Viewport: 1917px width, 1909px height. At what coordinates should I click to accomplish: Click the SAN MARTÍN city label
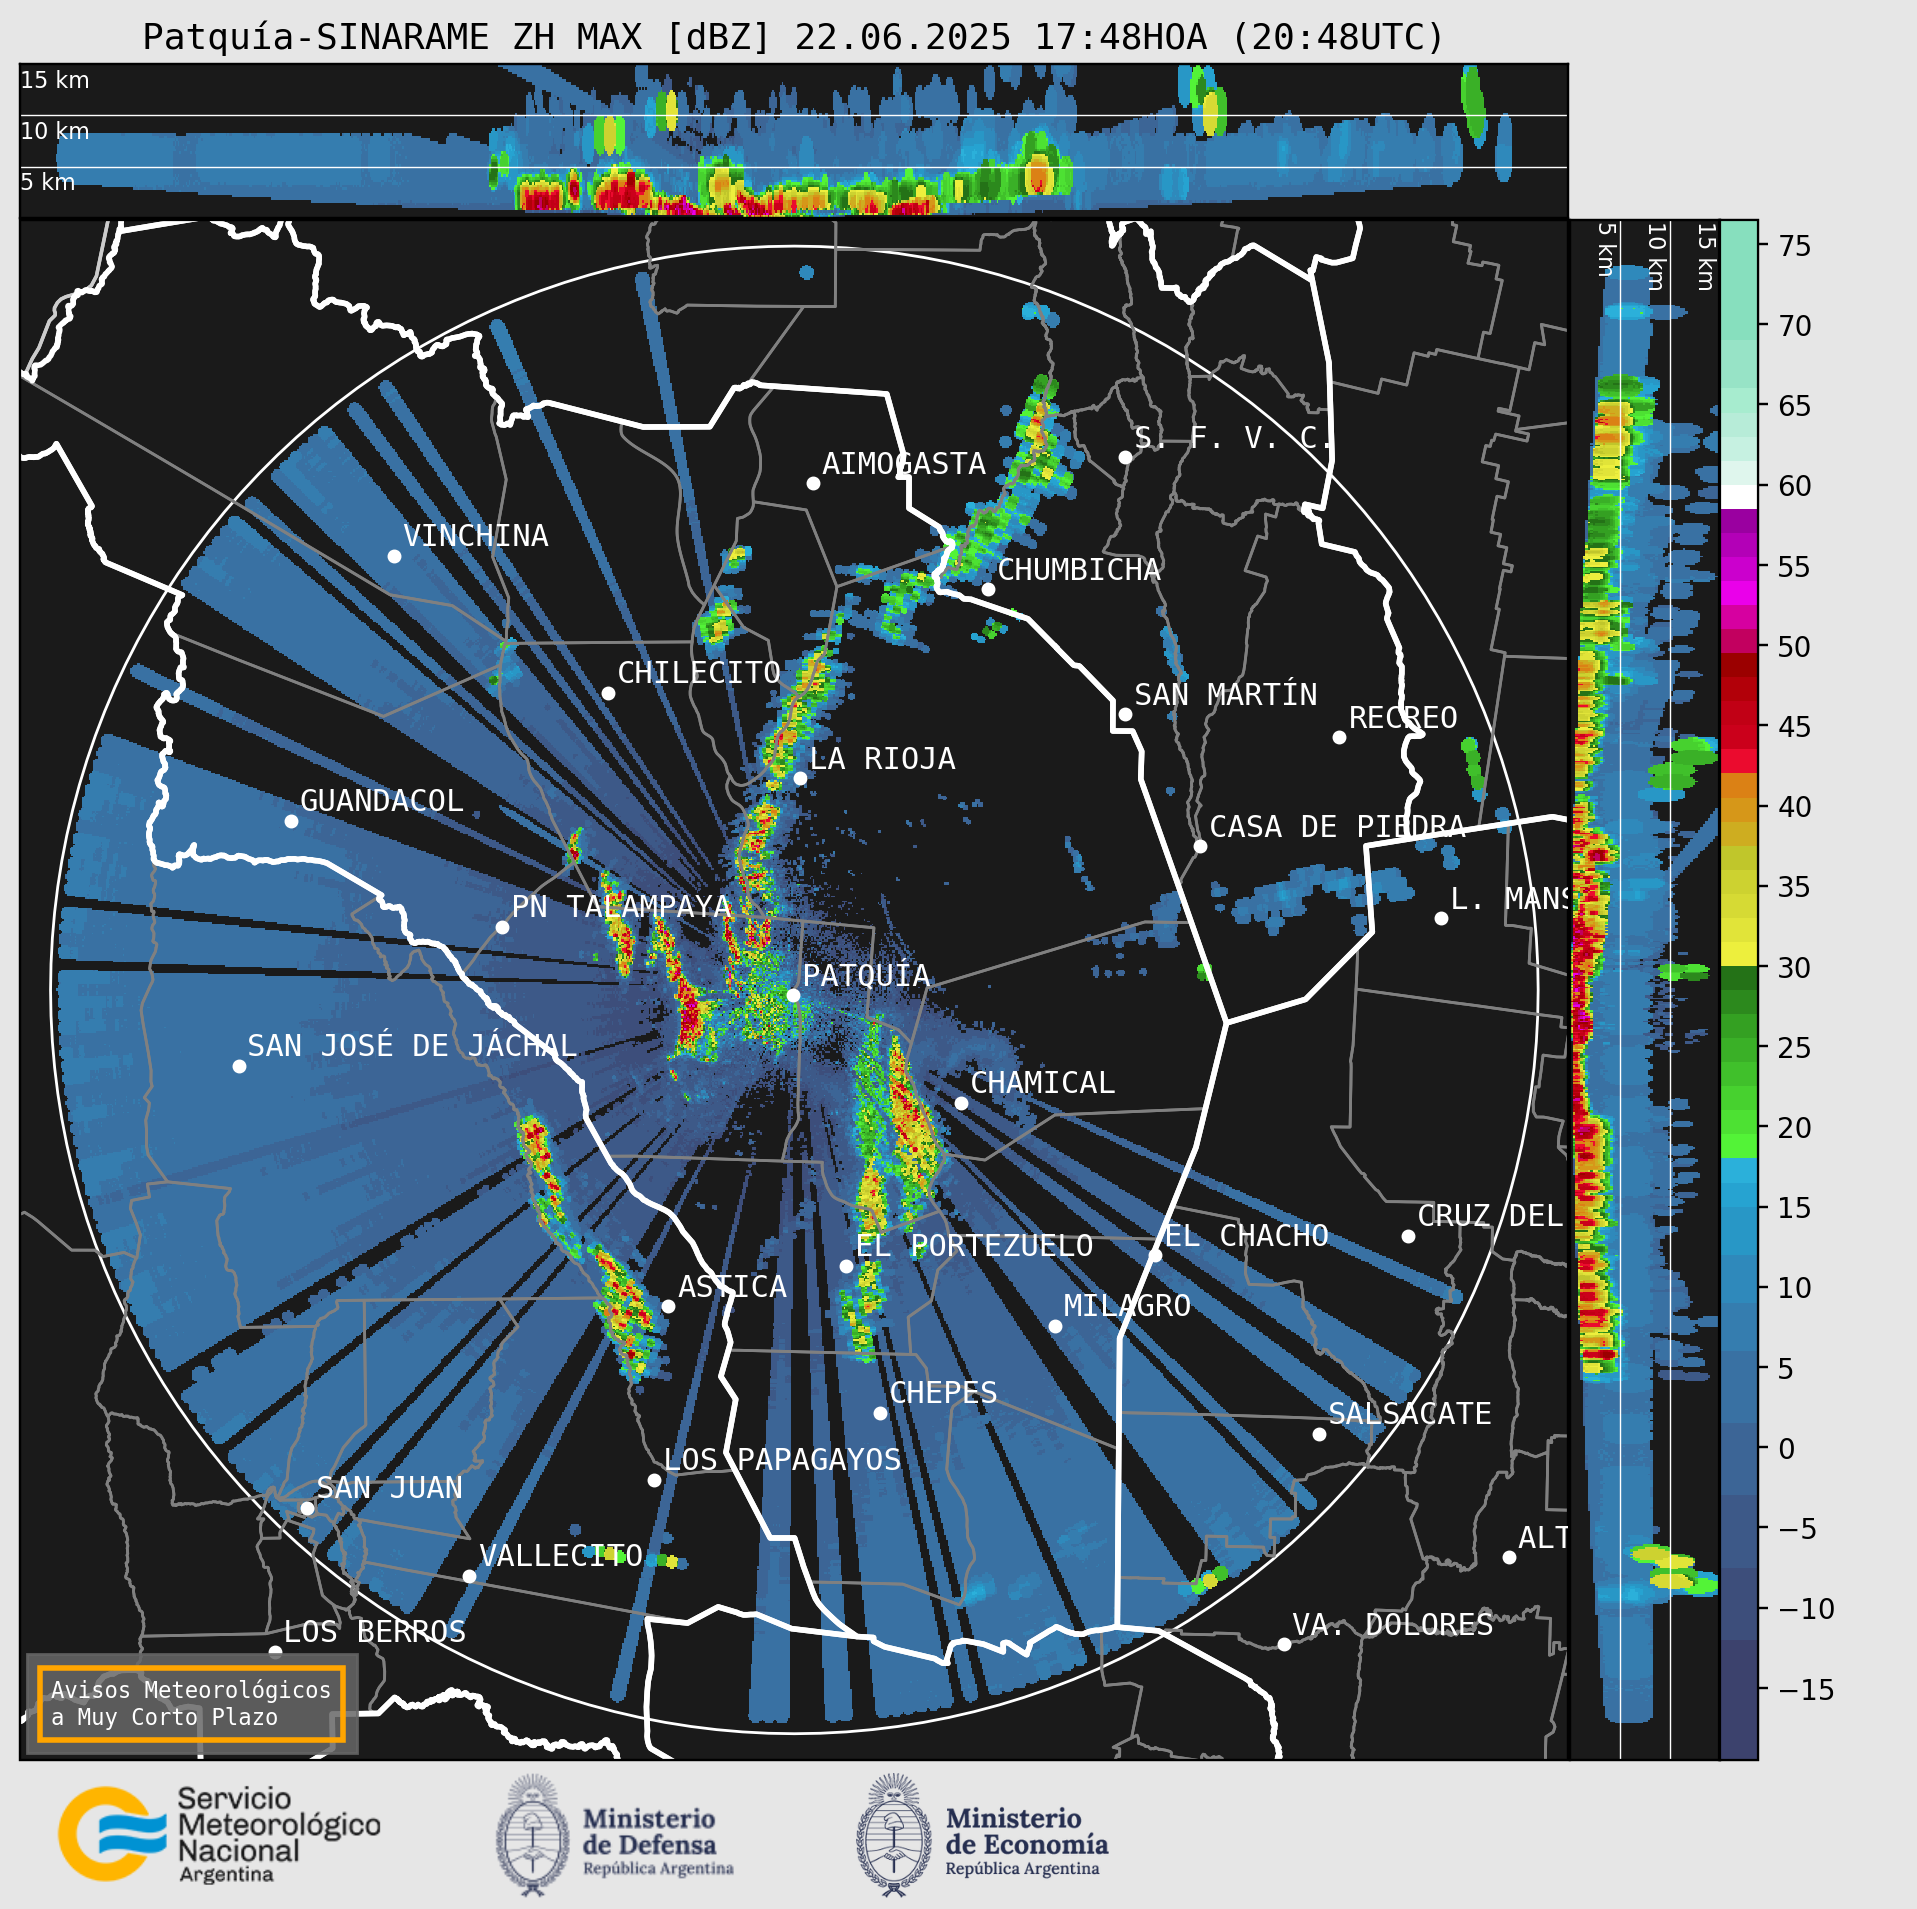coord(1226,695)
